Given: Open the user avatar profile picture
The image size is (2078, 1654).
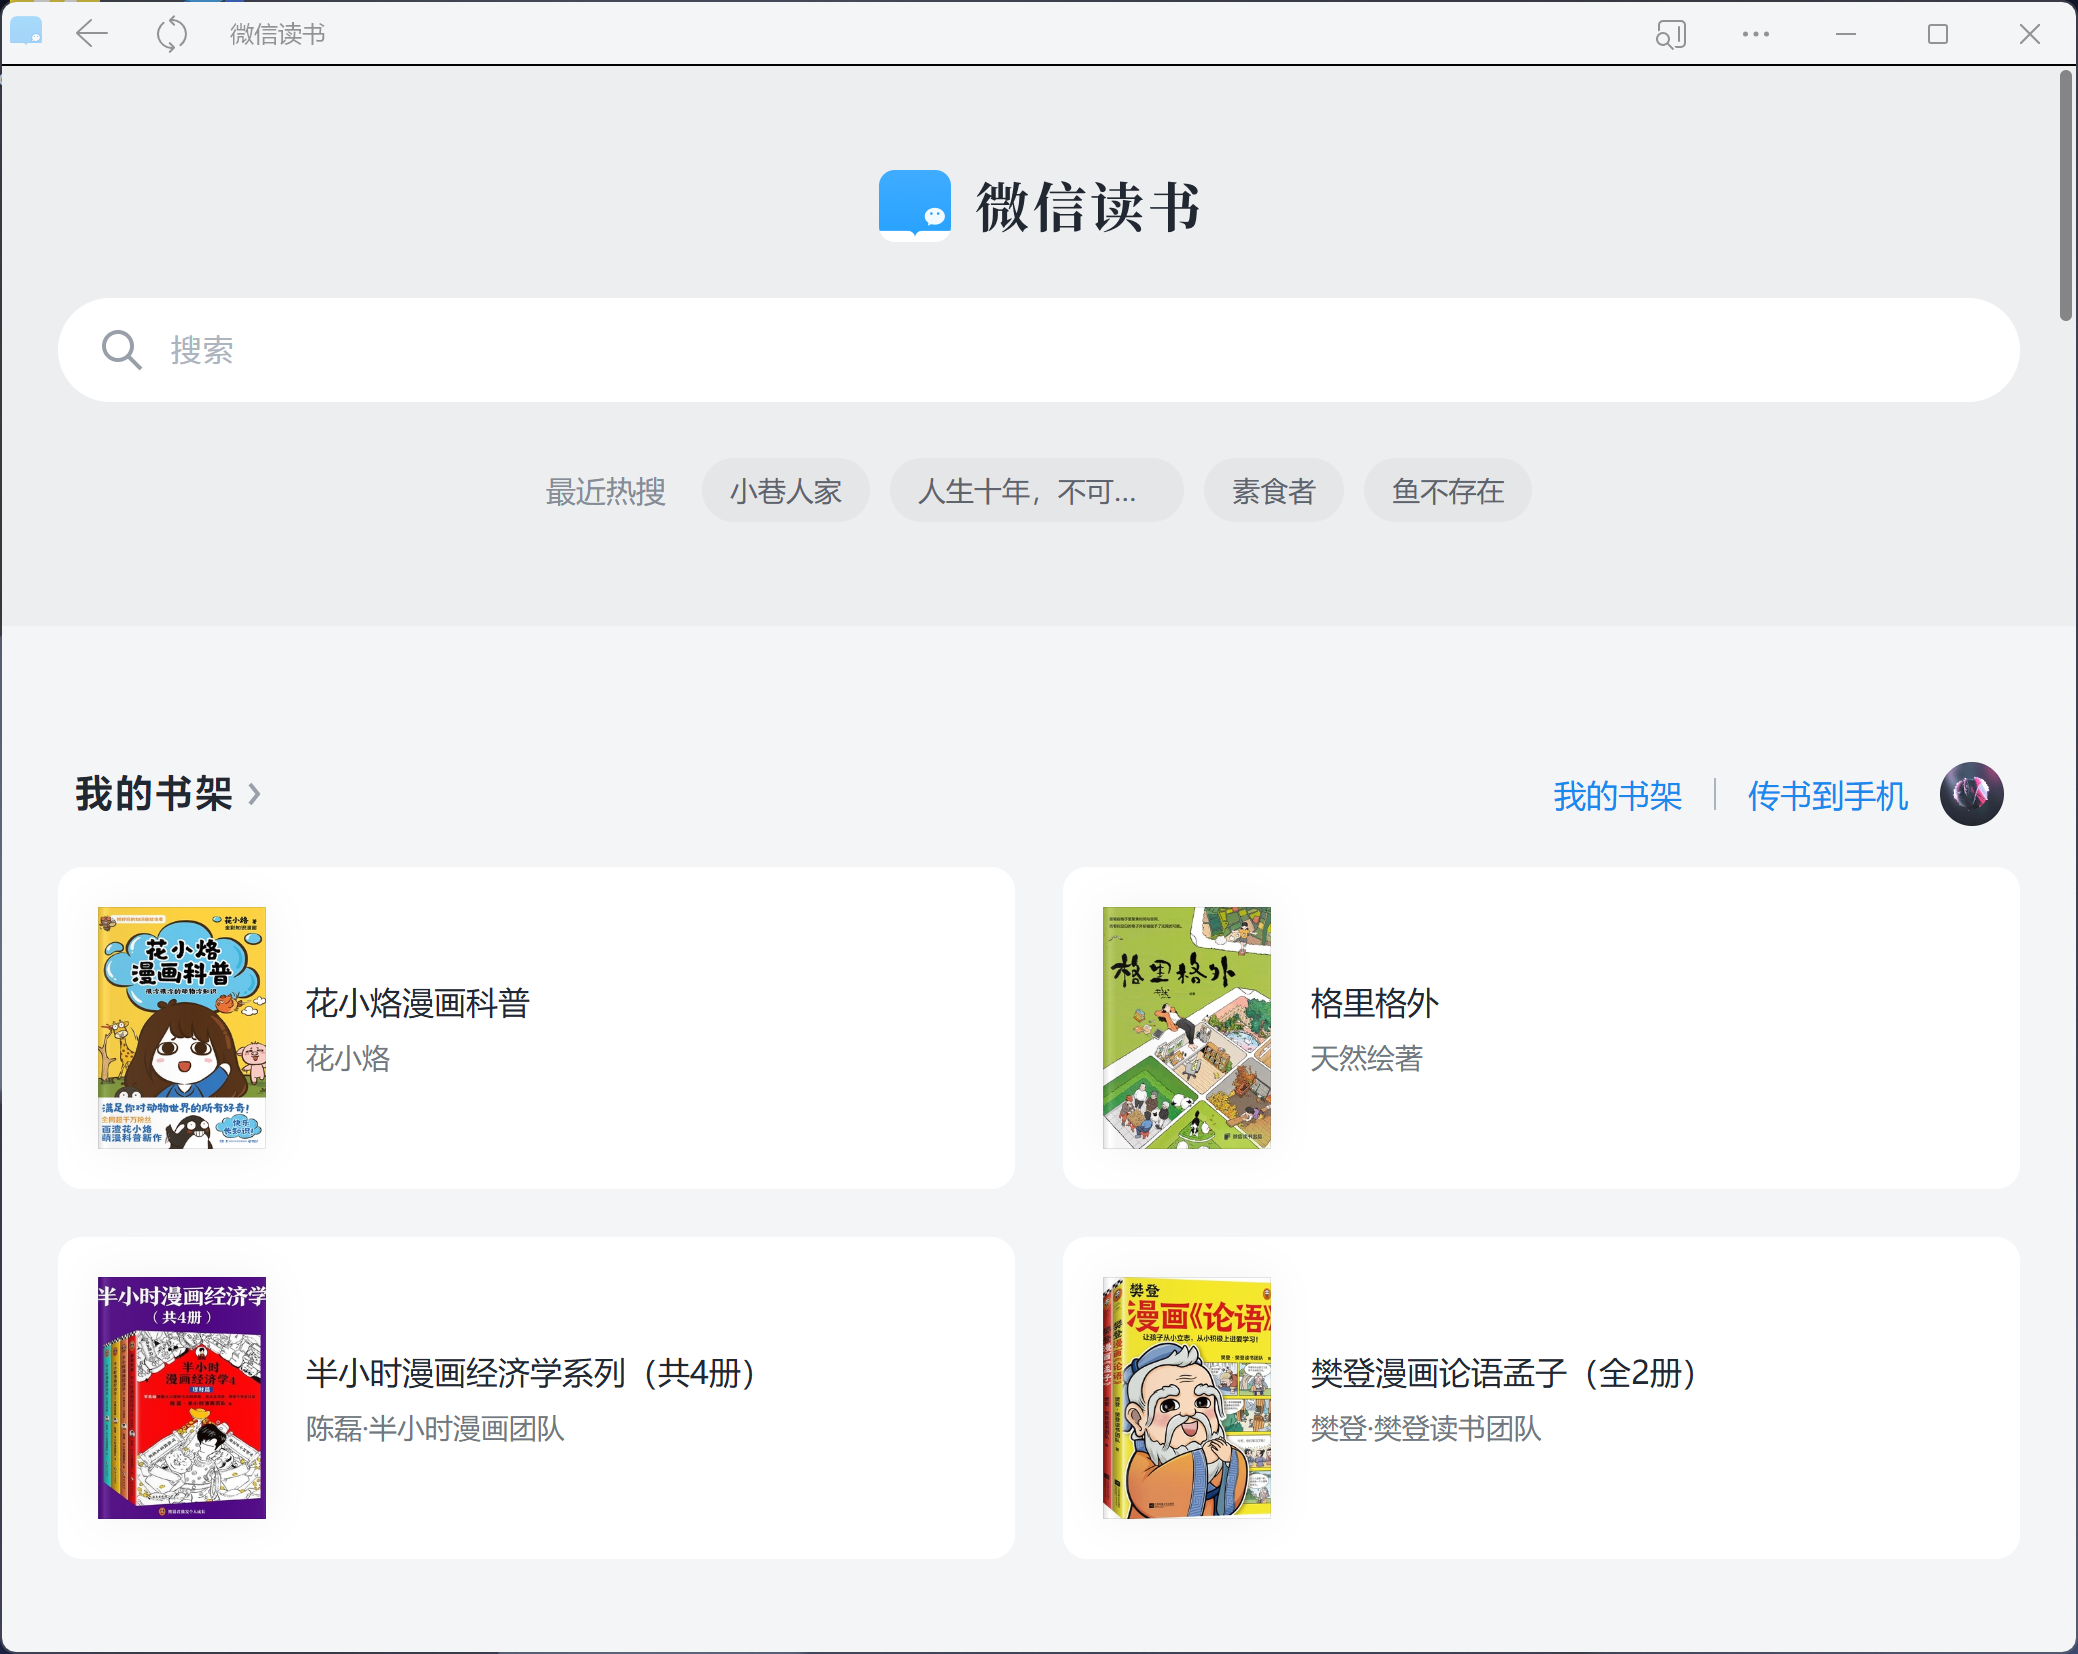Looking at the screenshot, I should click(x=1970, y=795).
